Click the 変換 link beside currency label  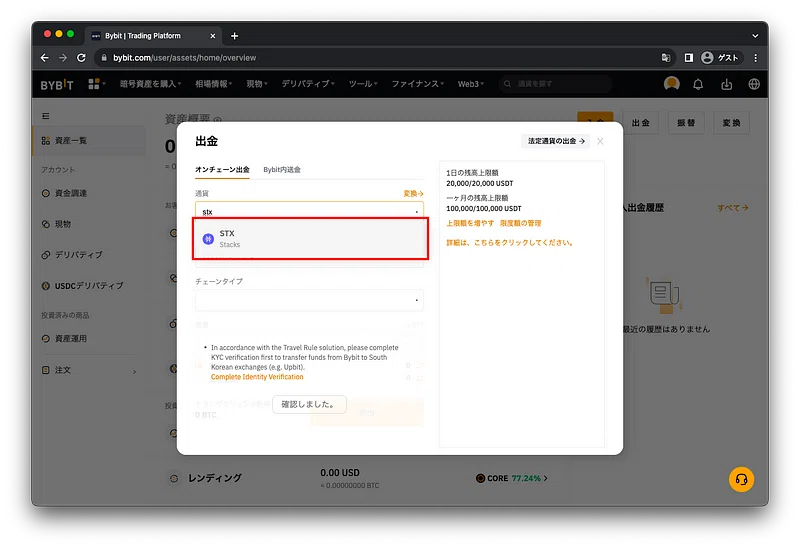point(413,193)
